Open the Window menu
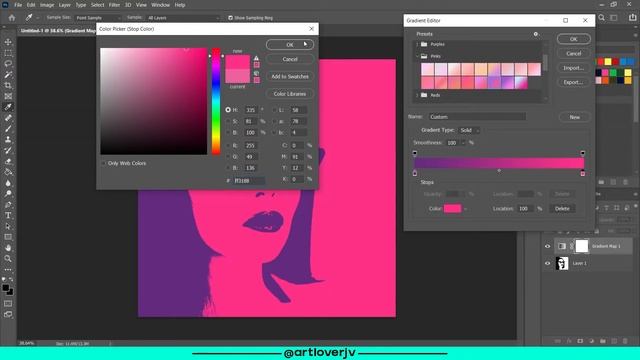Image resolution: width=640 pixels, height=360 pixels. (x=160, y=5)
